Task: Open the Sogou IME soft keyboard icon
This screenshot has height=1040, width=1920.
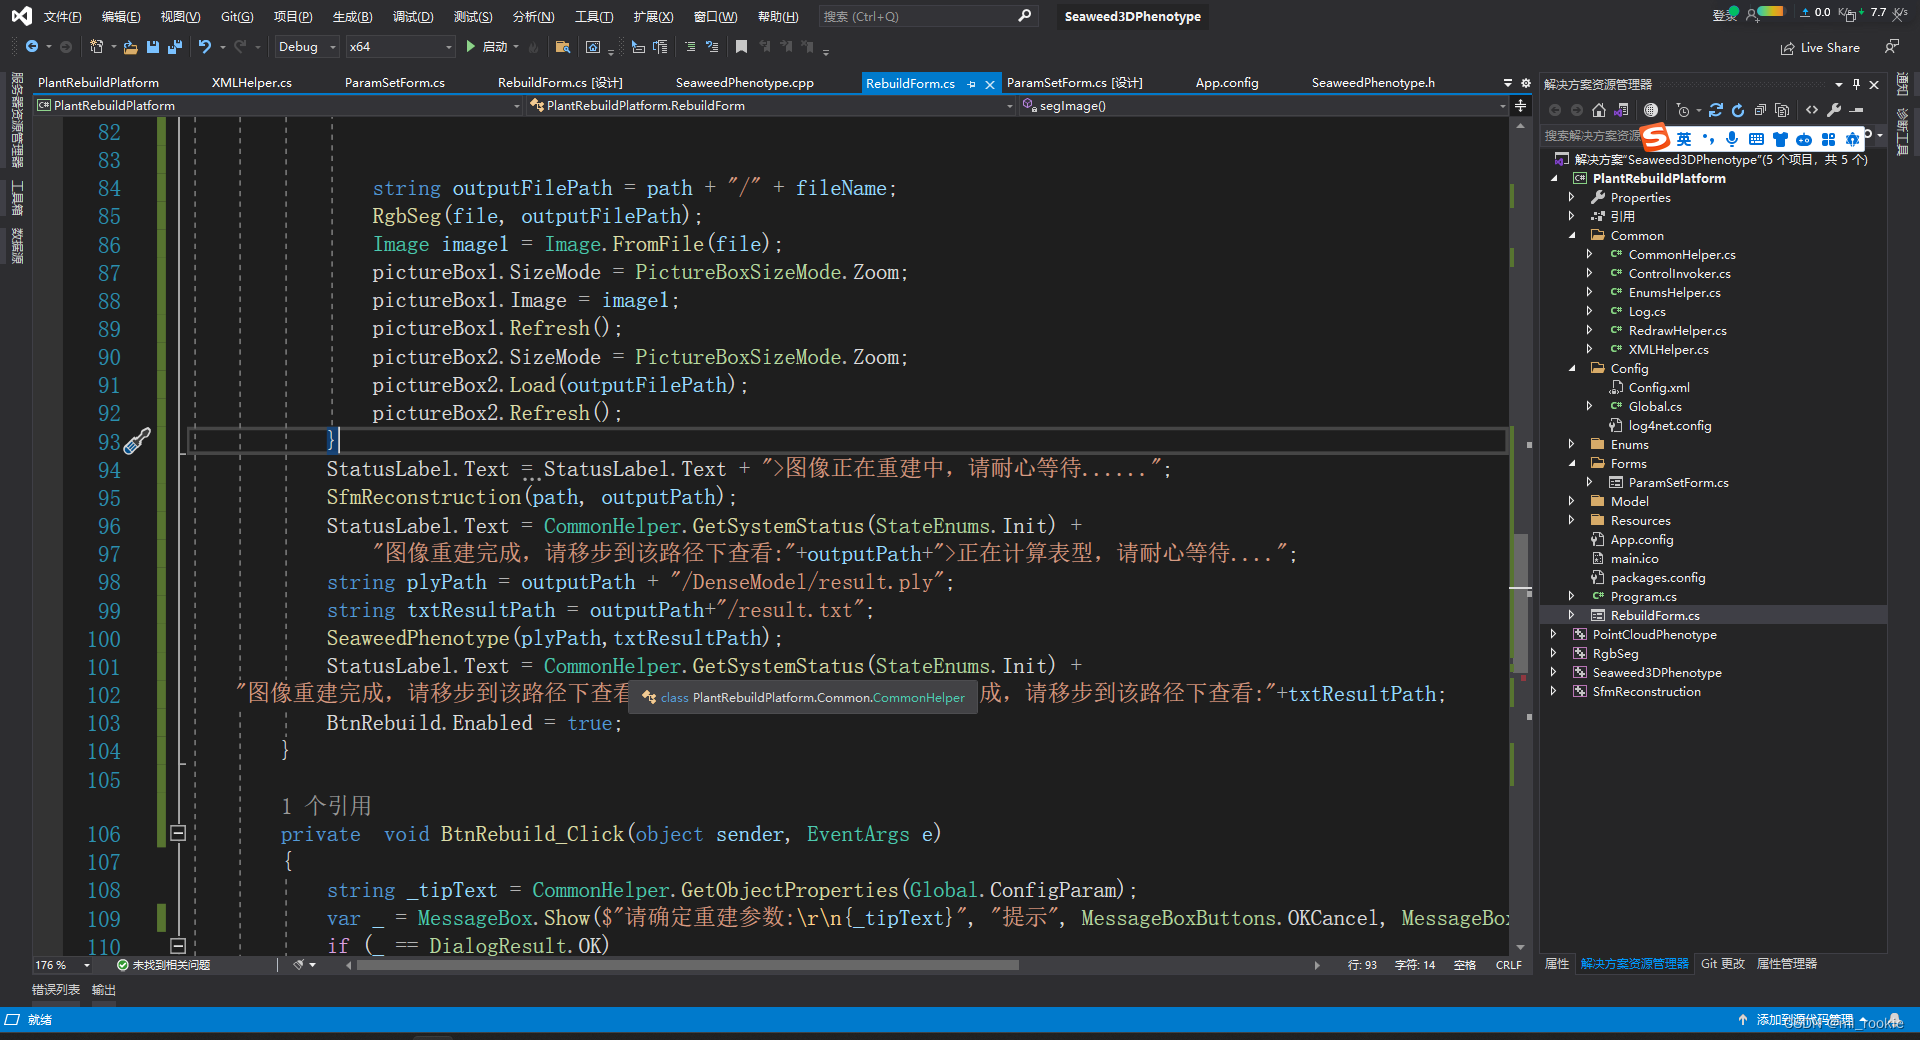Action: point(1756,139)
